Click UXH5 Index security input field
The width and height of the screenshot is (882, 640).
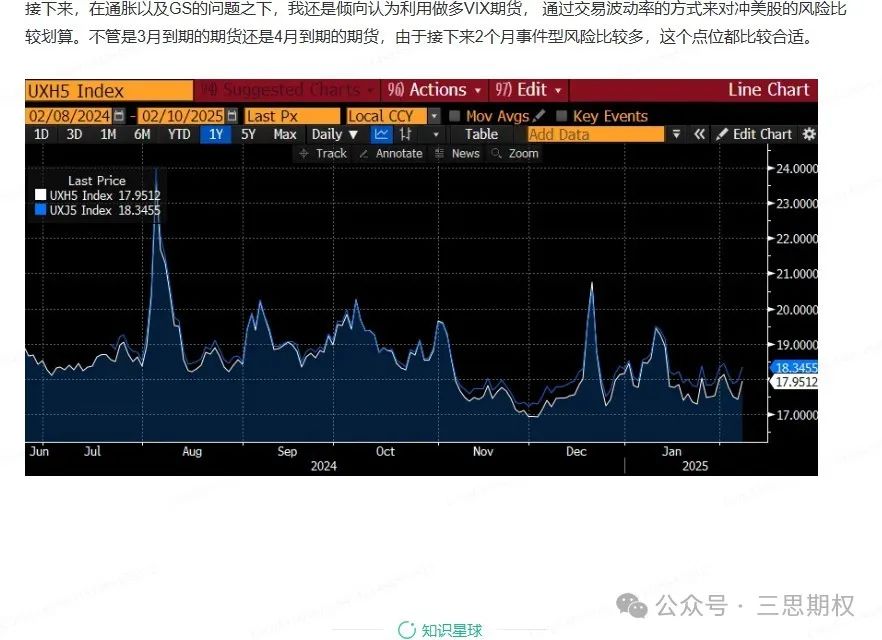coord(109,91)
